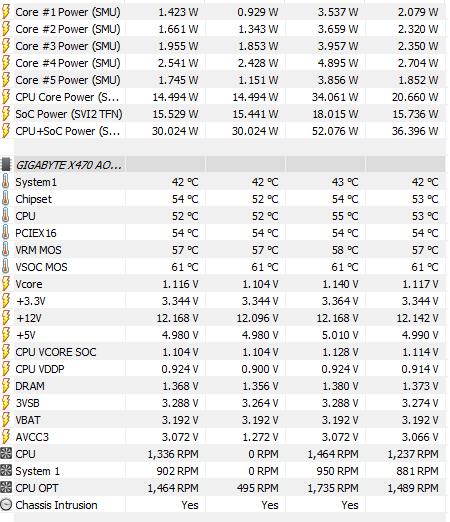The height and width of the screenshot is (522, 450).
Task: Click the lightning icon beside Vcore
Action: pyautogui.click(x=6, y=284)
